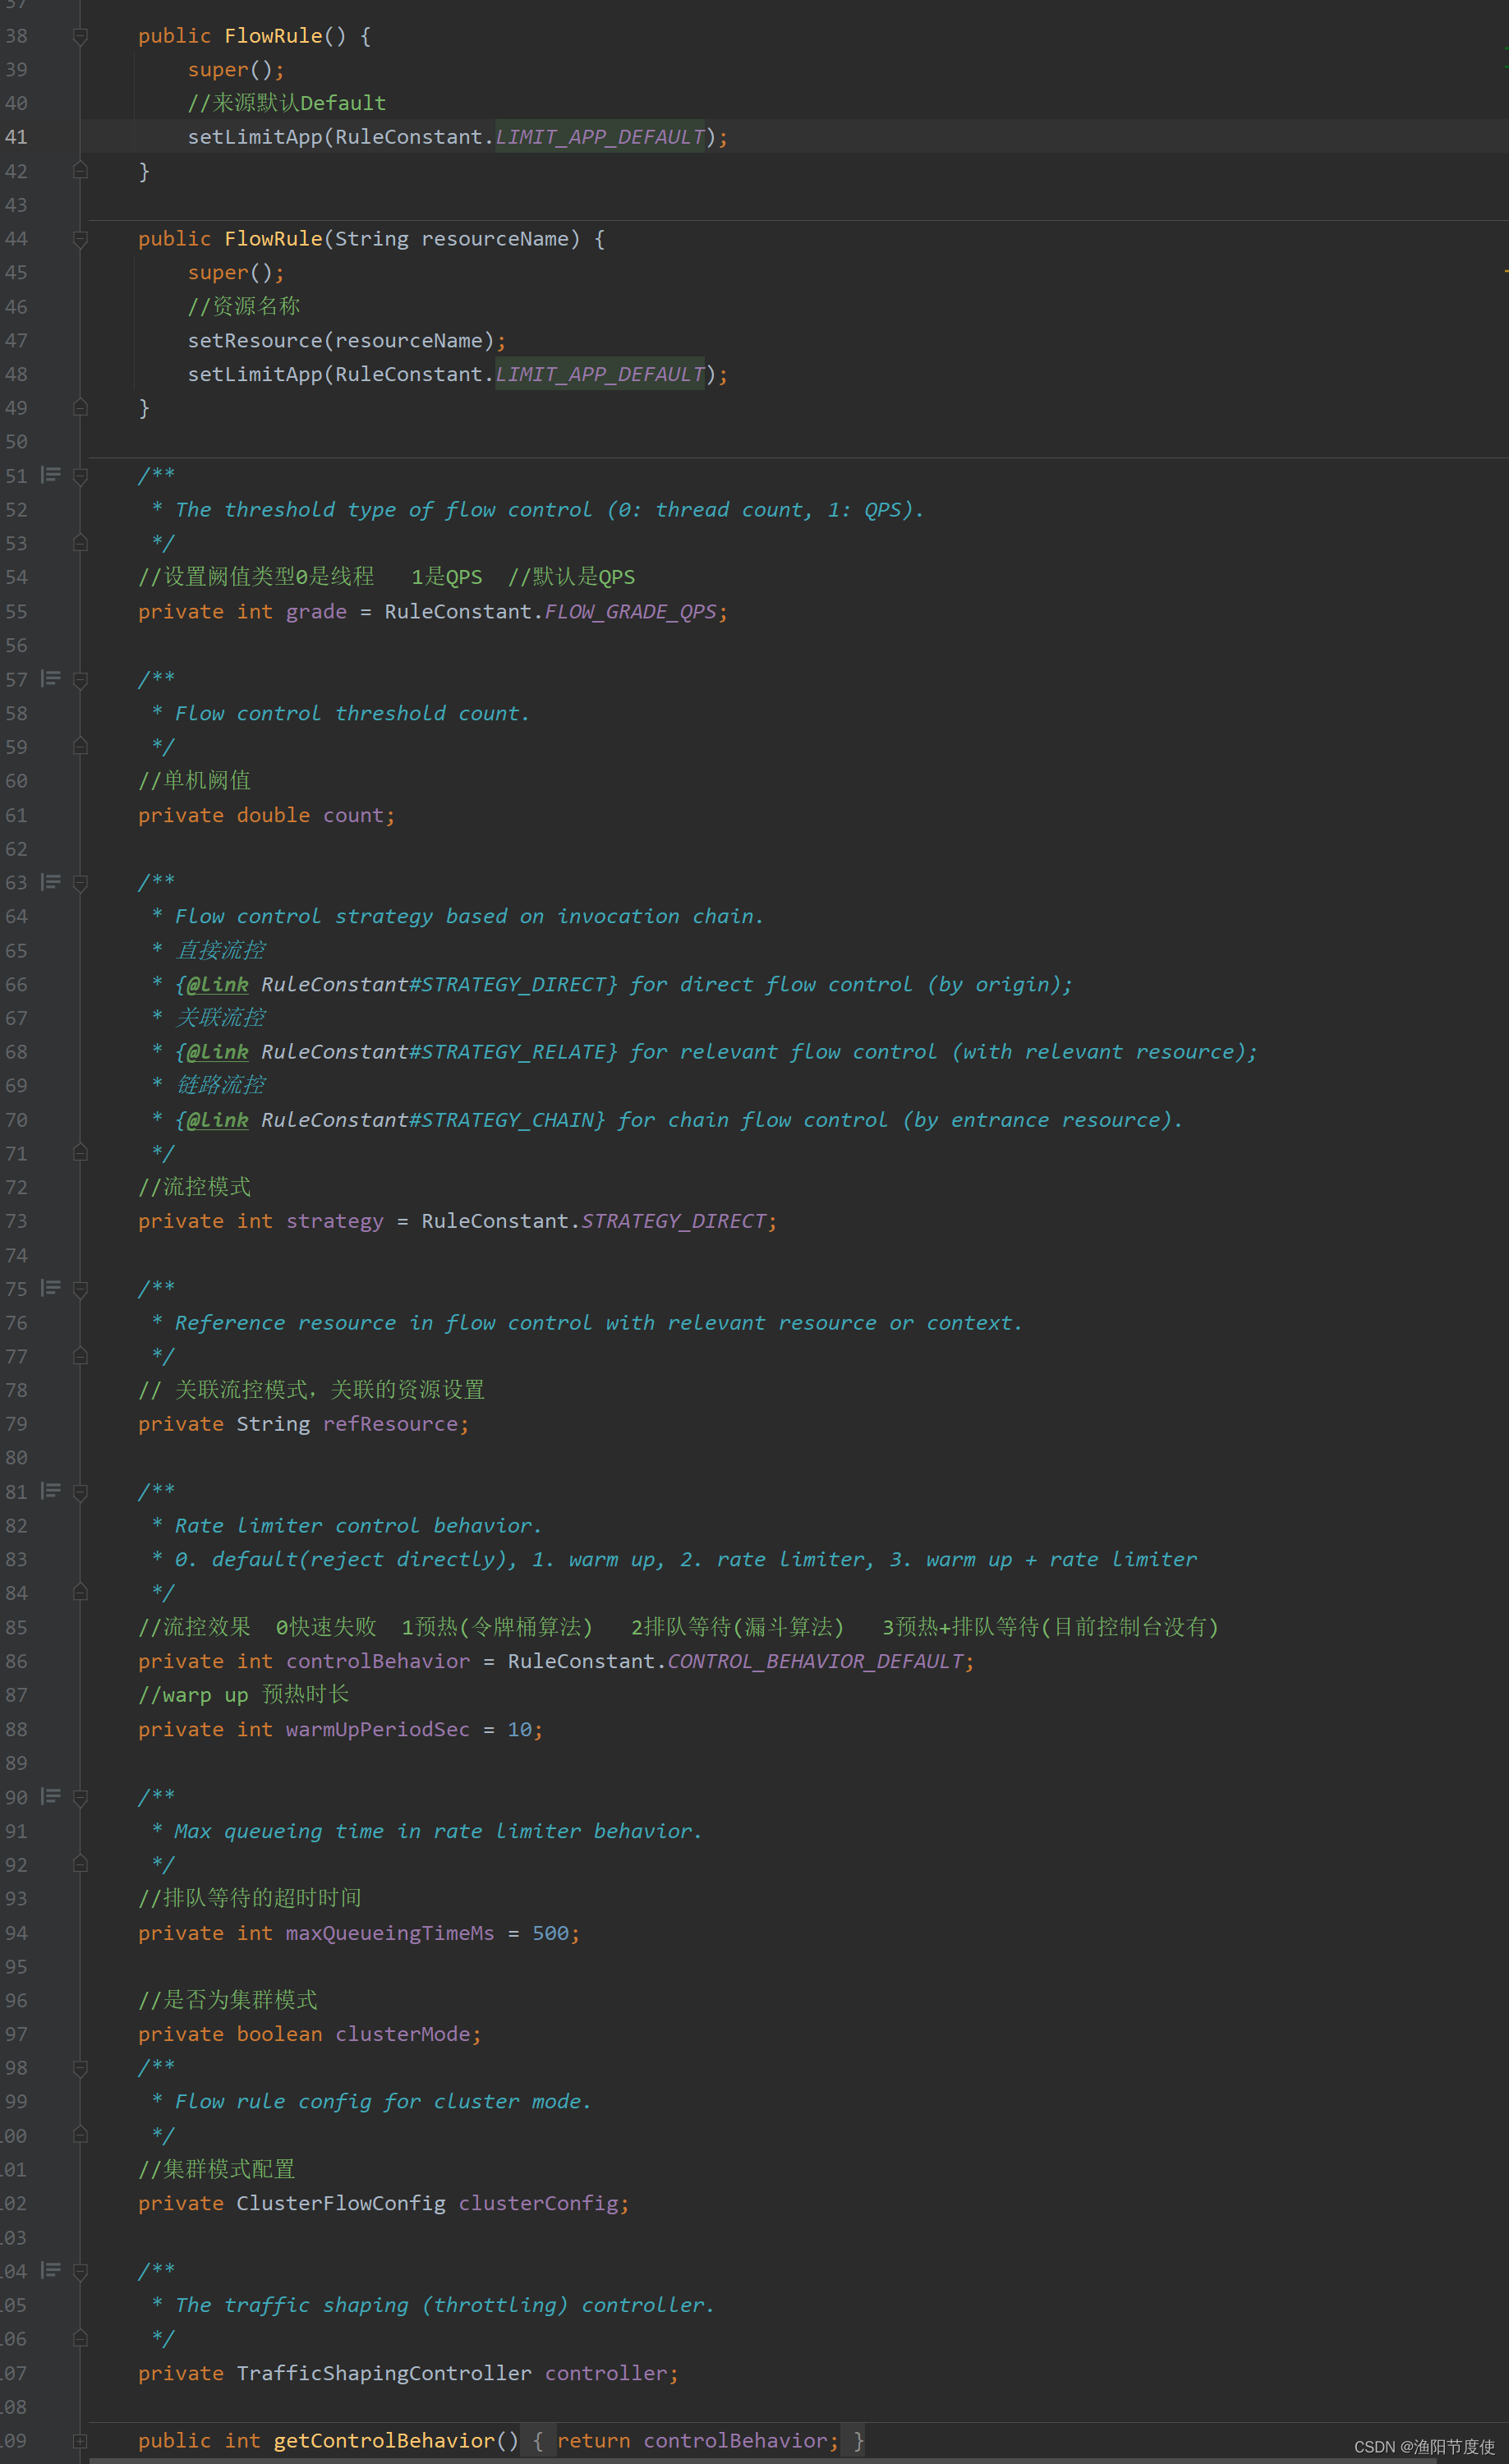Click fold end marker at line 42
The image size is (1509, 2464).
click(81, 171)
